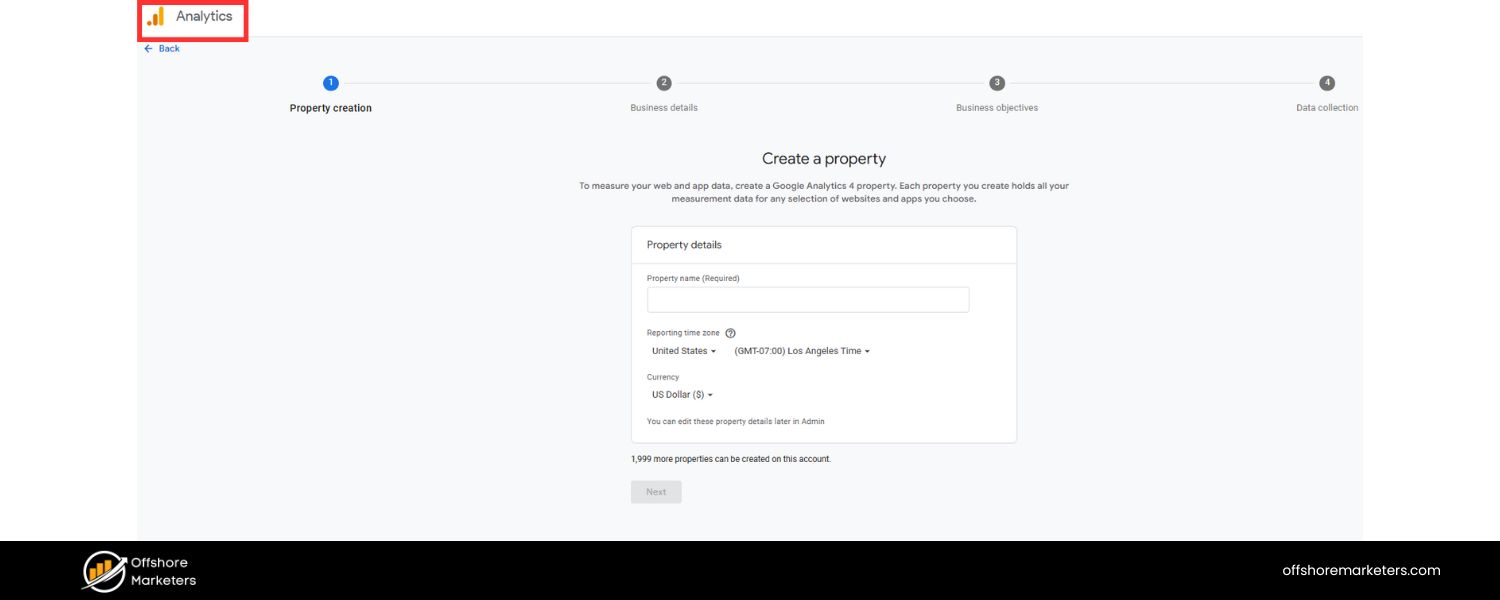The width and height of the screenshot is (1500, 600).
Task: Open the United States country dropdown
Action: tap(683, 351)
